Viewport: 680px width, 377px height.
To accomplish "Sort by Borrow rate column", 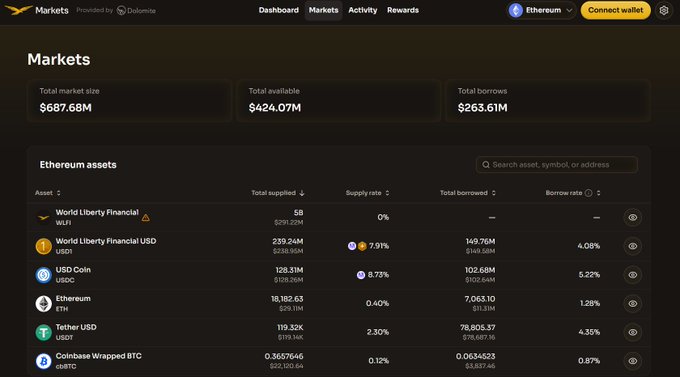I will 572,193.
